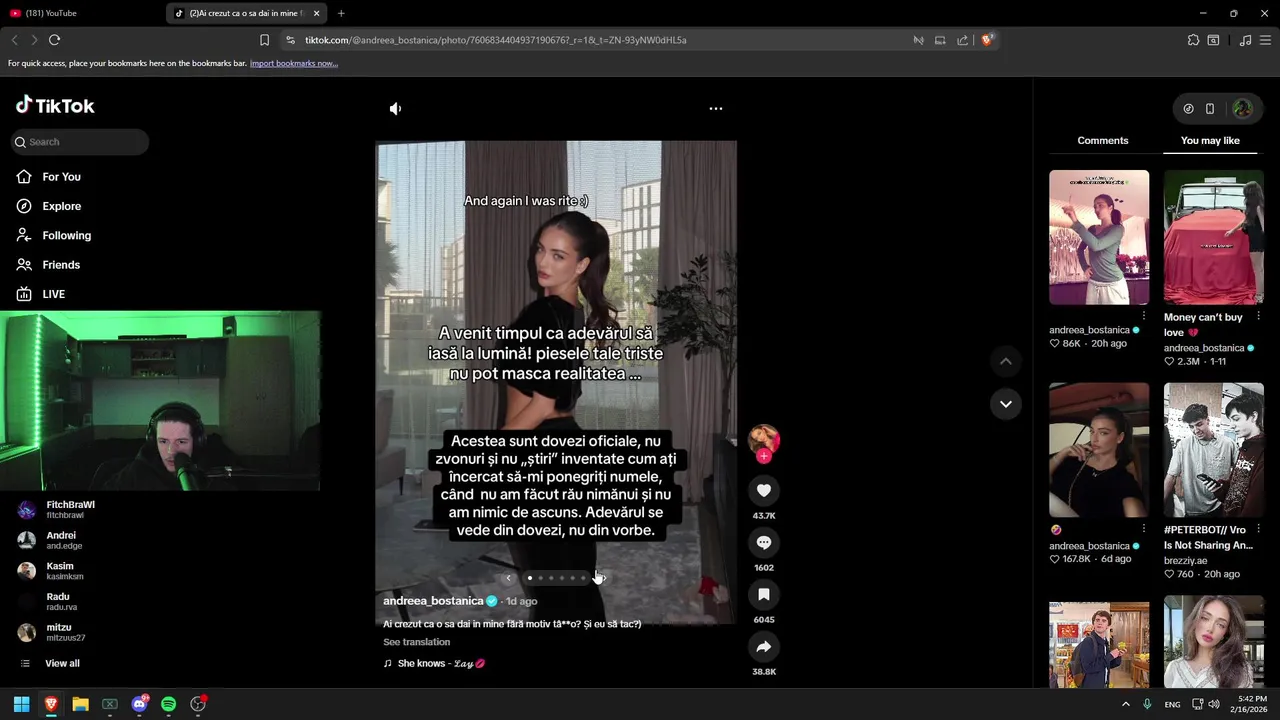Open the Windows Start menu
The image size is (1280, 720).
click(21, 704)
